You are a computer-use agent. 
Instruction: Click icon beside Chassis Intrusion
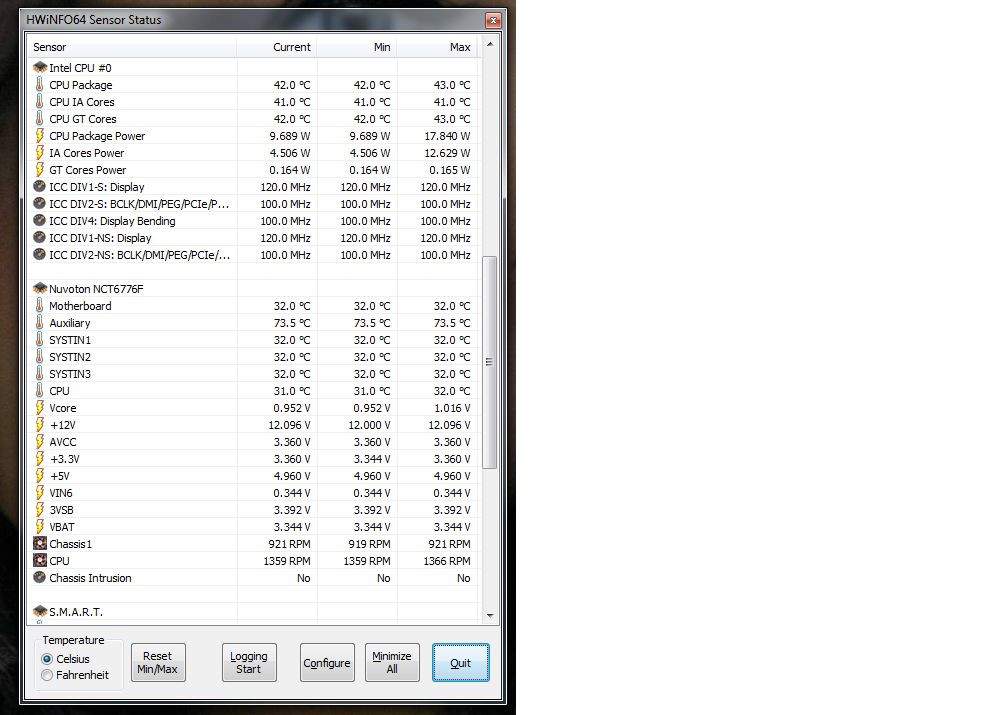[39, 577]
